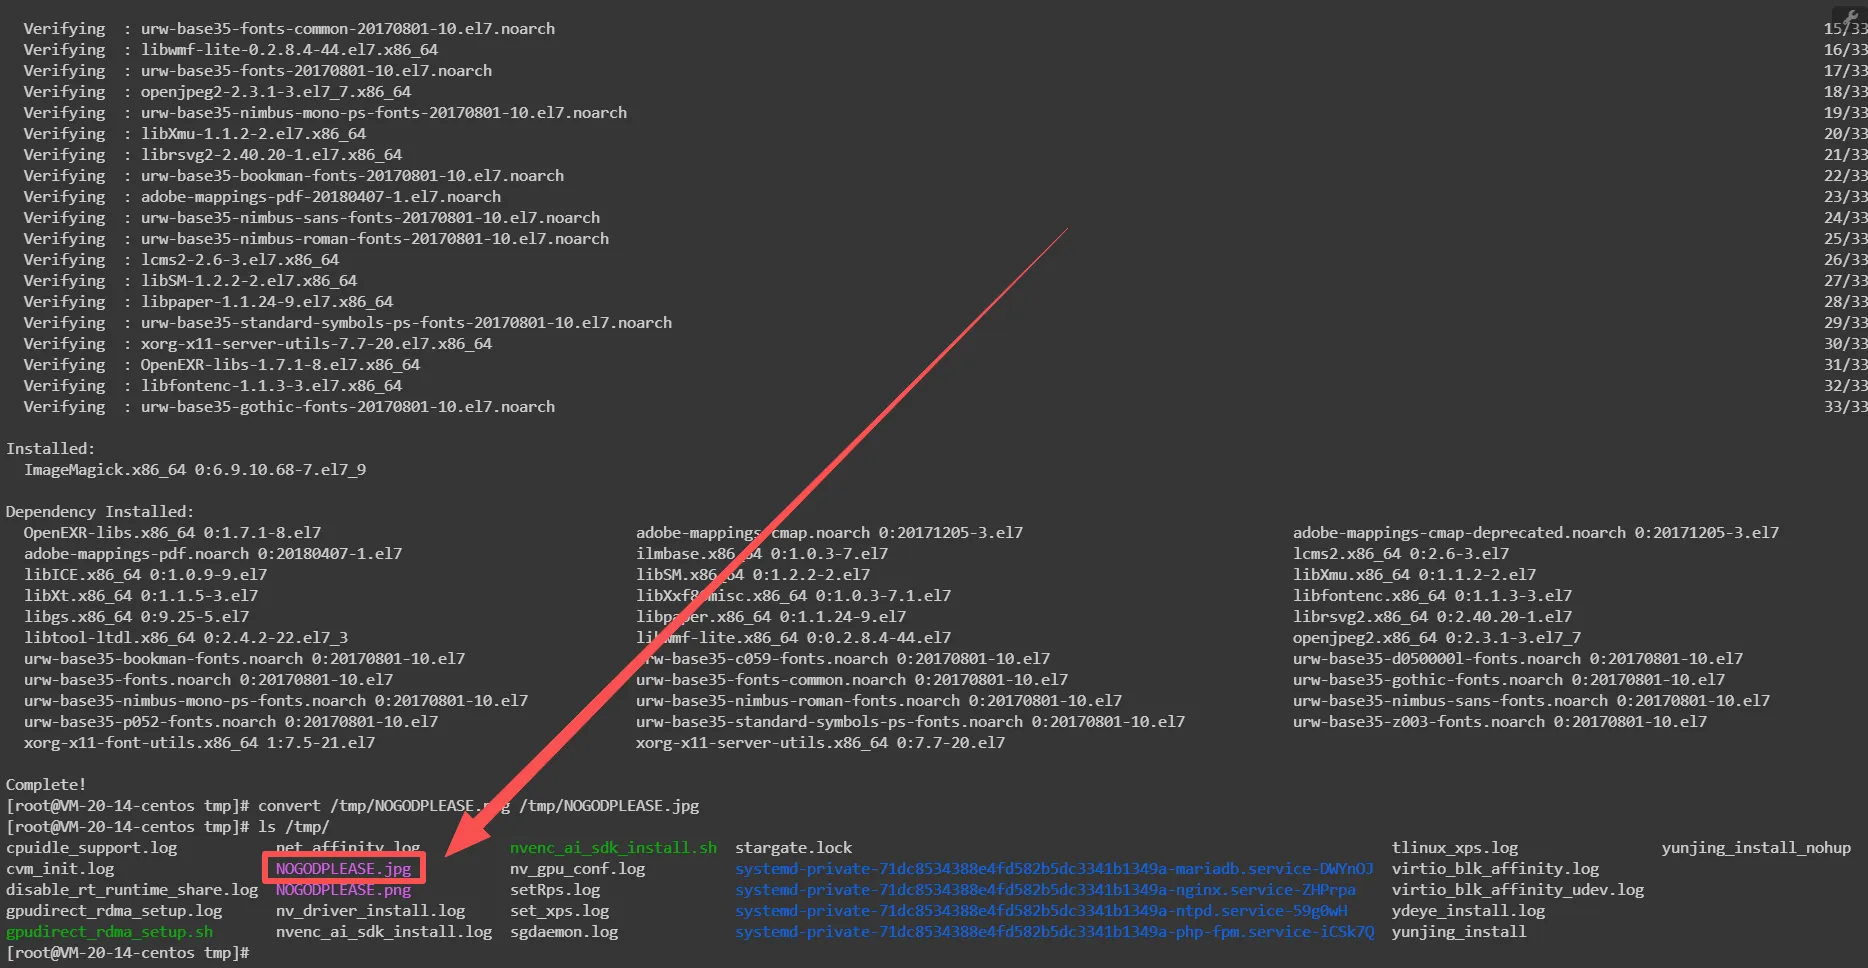
Task: Click the highlighted NOGODPLEASE.jpg file name
Action: [x=343, y=869]
